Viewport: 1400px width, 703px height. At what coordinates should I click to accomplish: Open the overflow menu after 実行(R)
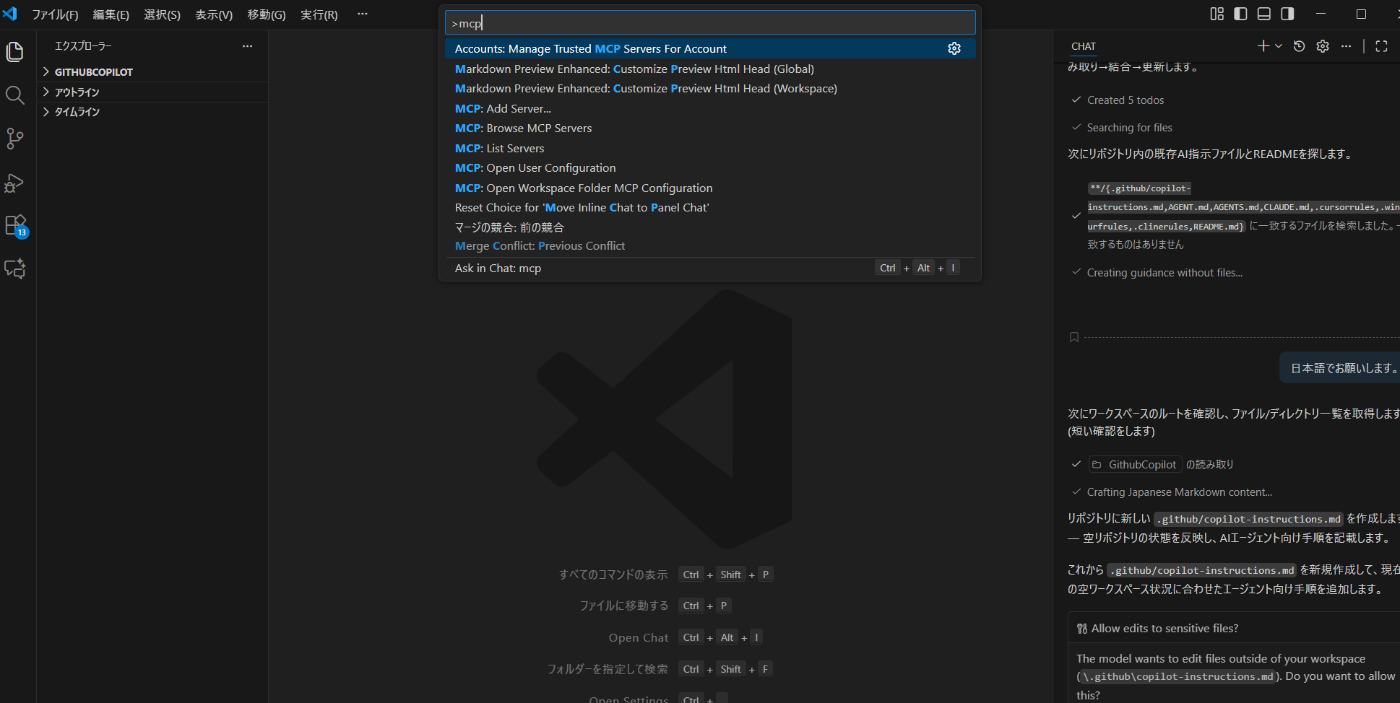(x=362, y=14)
